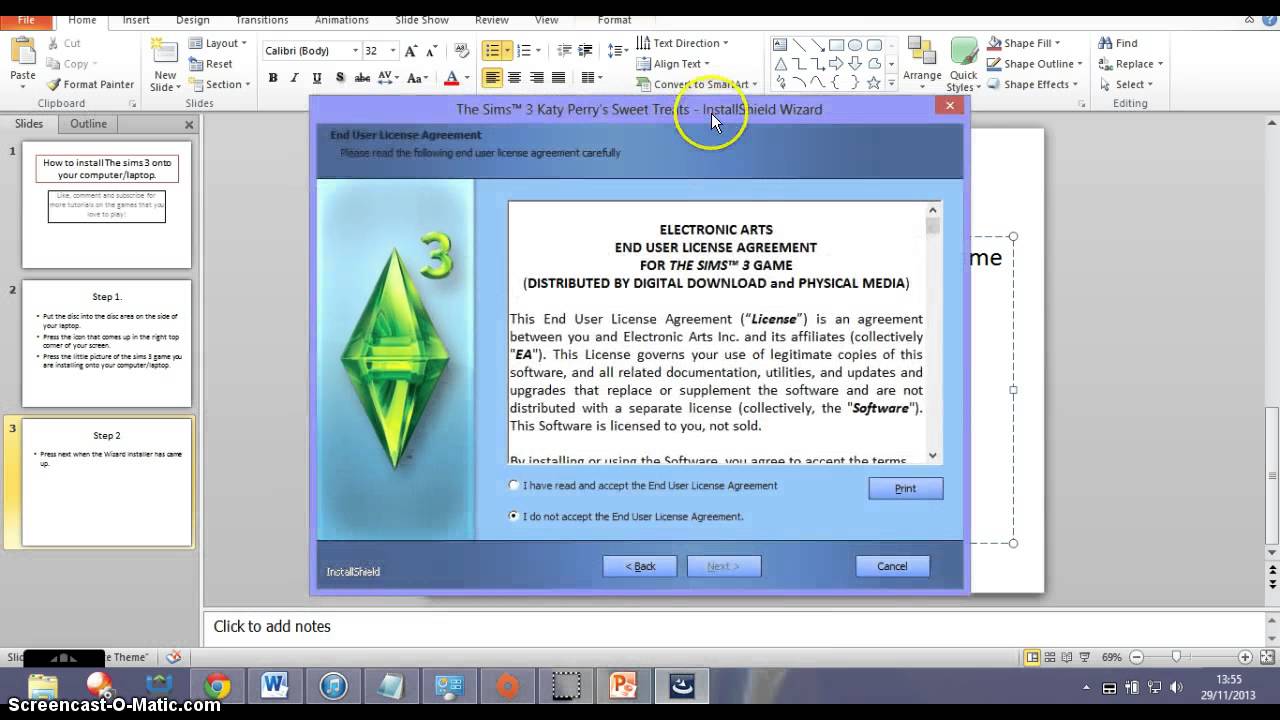Align text left

pos(492,78)
